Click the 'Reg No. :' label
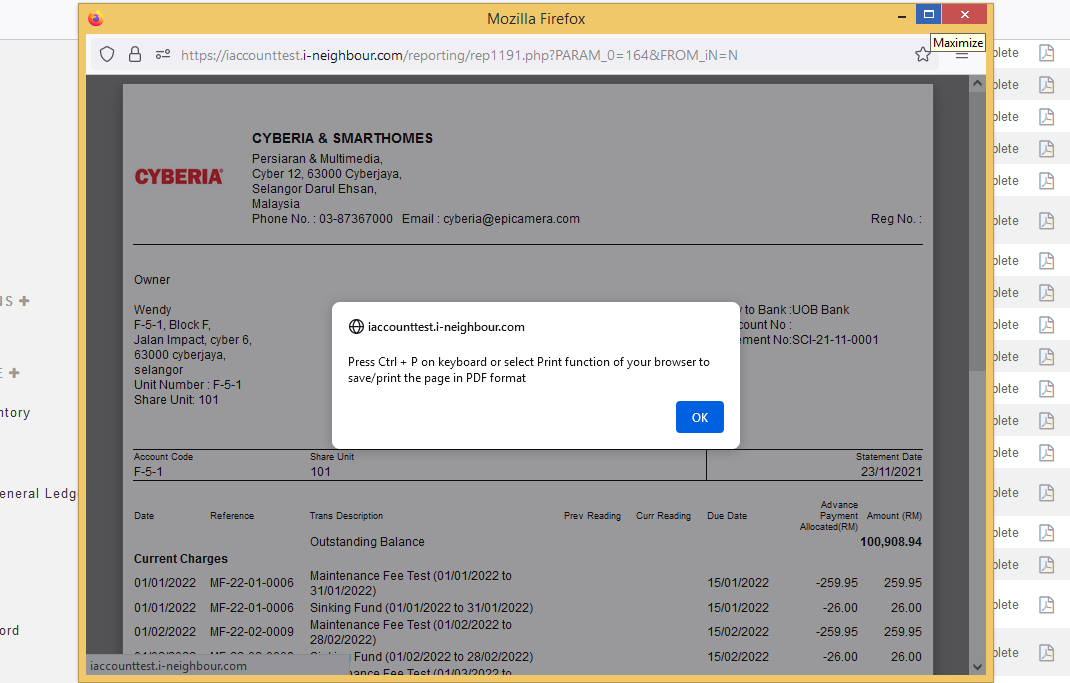This screenshot has height=683, width=1070. click(896, 219)
